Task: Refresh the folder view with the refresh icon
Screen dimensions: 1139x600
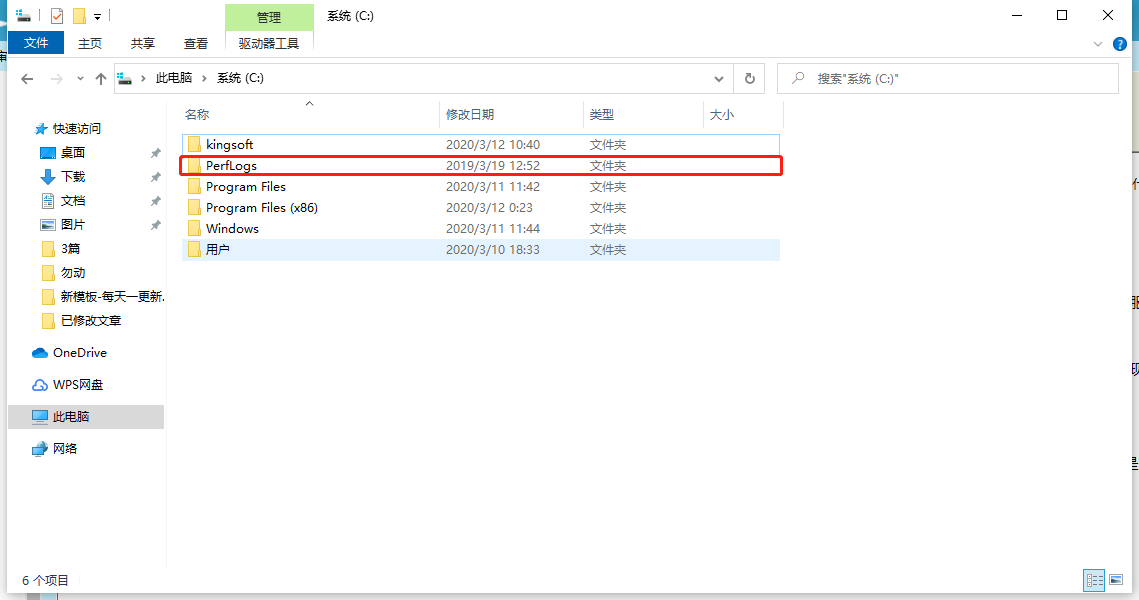Action: click(749, 78)
